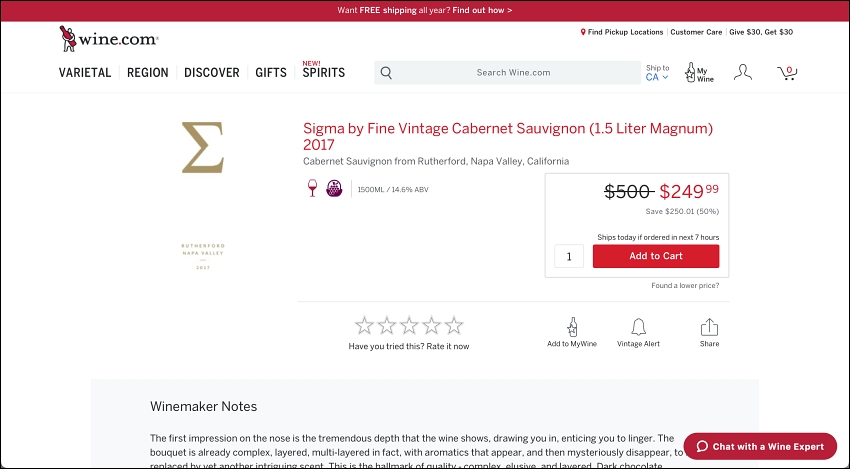Click the Vintage Alert bell icon
850x469 pixels.
tap(638, 327)
